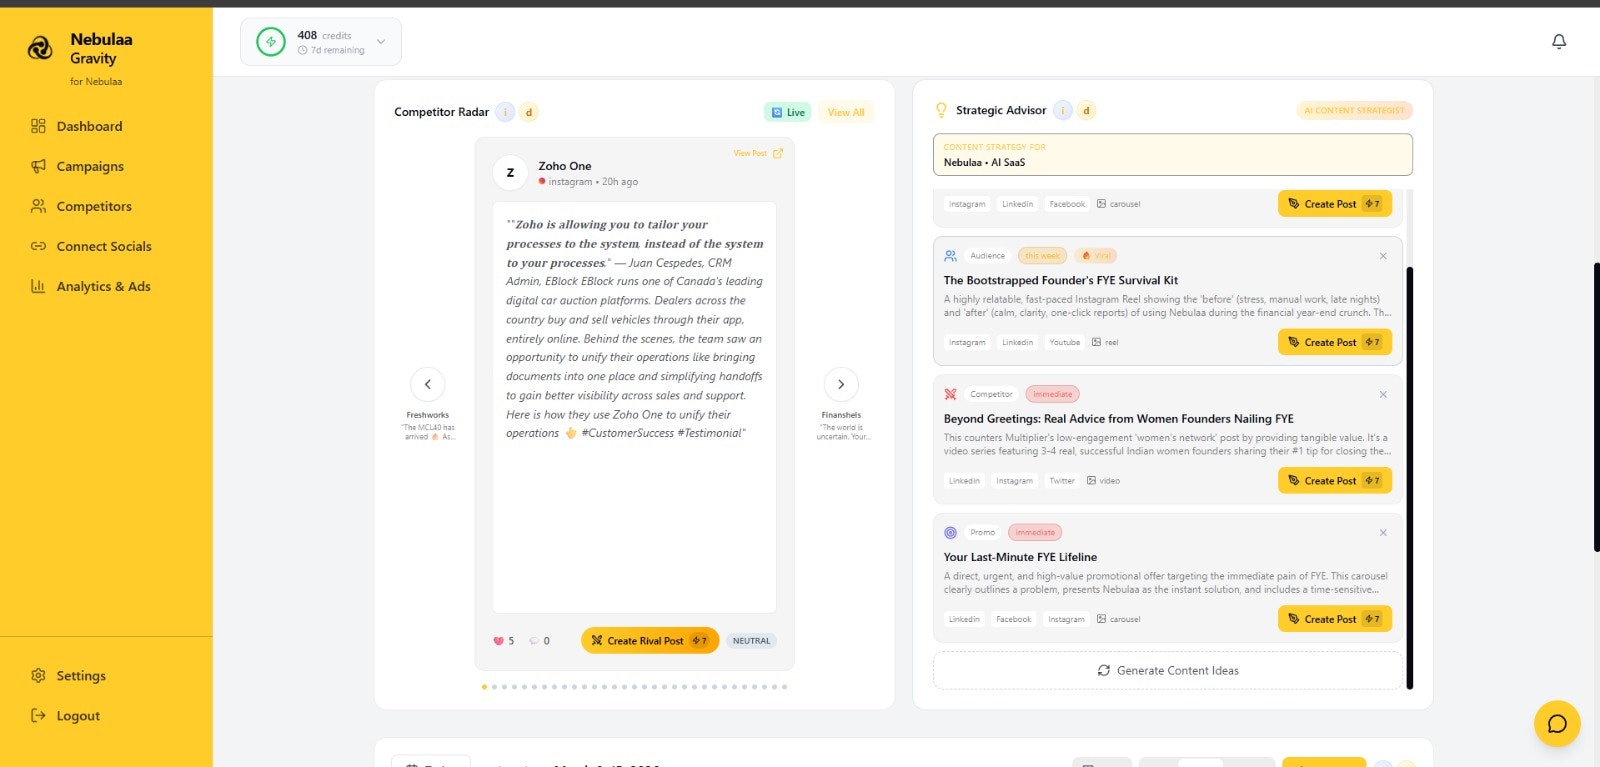This screenshot has height=767, width=1600.
Task: Open Analytics & Ads page
Action: tap(106, 286)
